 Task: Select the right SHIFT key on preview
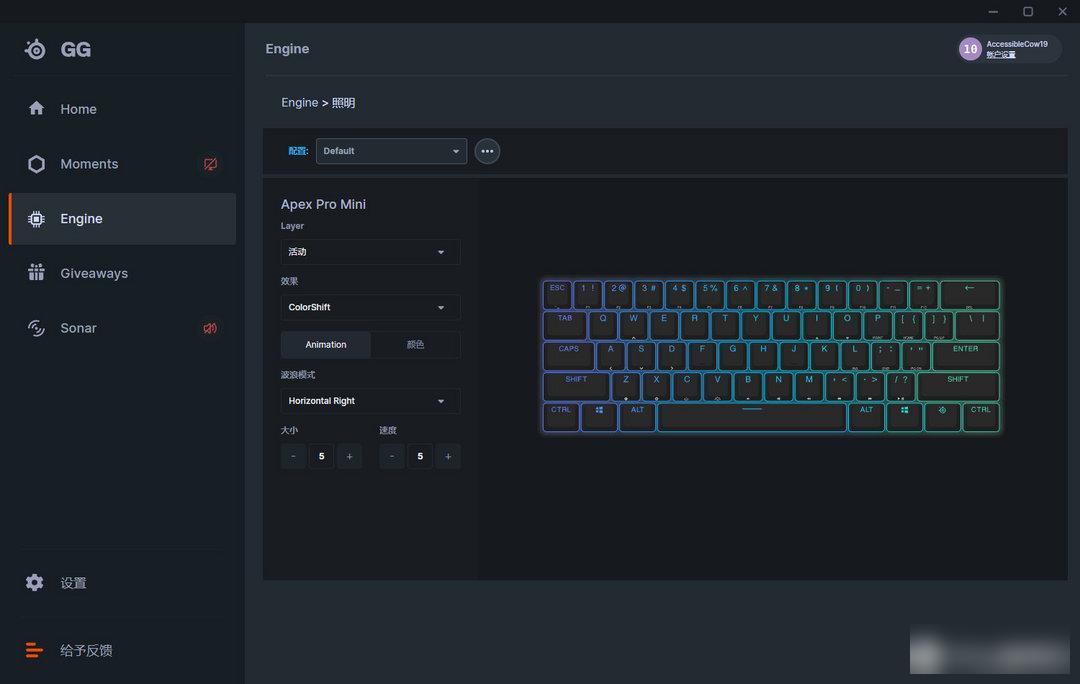(958, 386)
